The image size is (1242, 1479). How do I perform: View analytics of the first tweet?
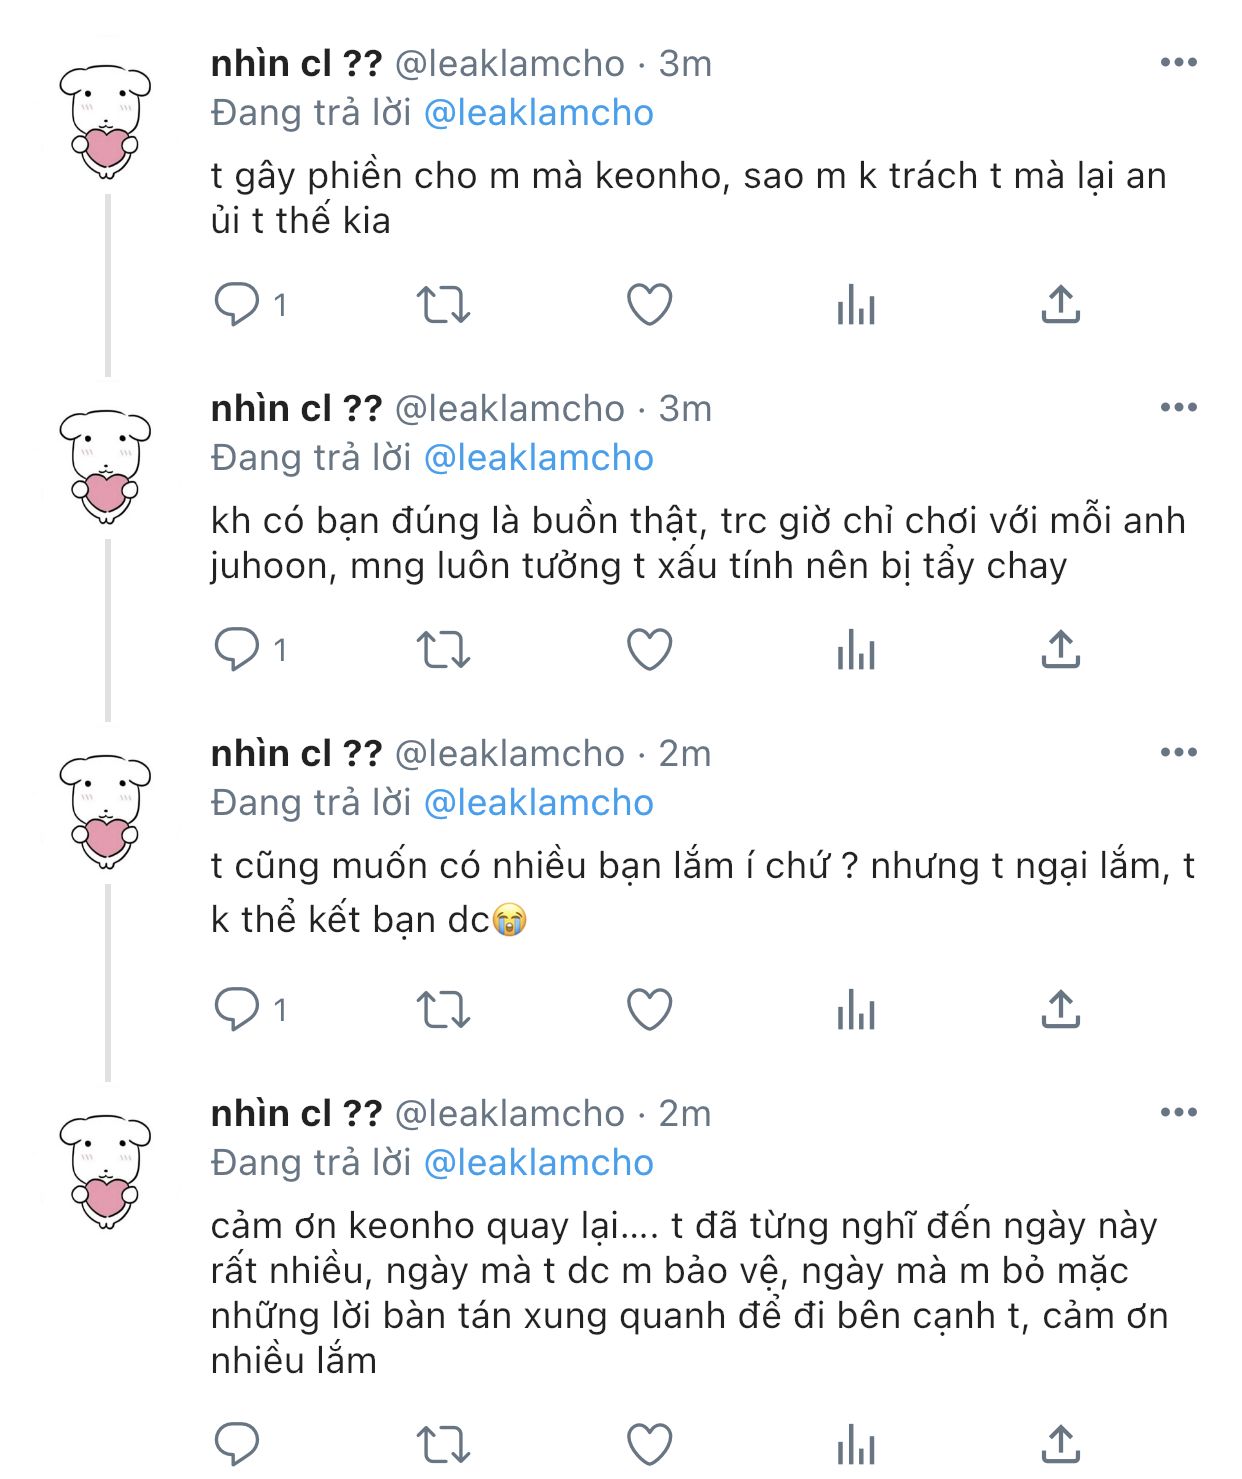click(x=856, y=304)
